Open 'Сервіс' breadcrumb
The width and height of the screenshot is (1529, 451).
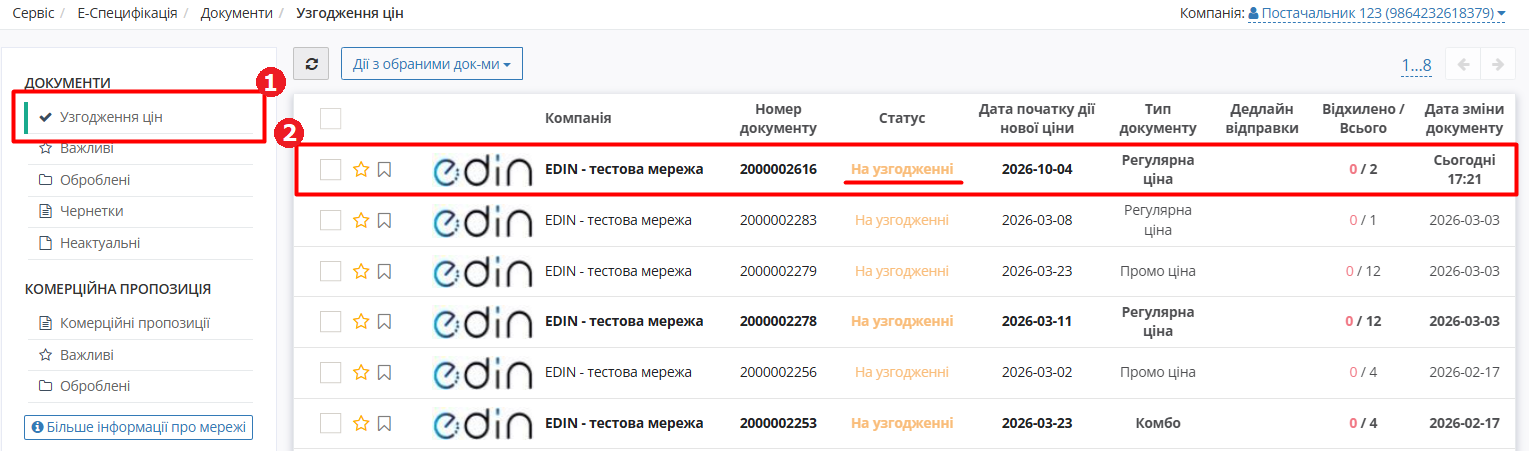[33, 13]
